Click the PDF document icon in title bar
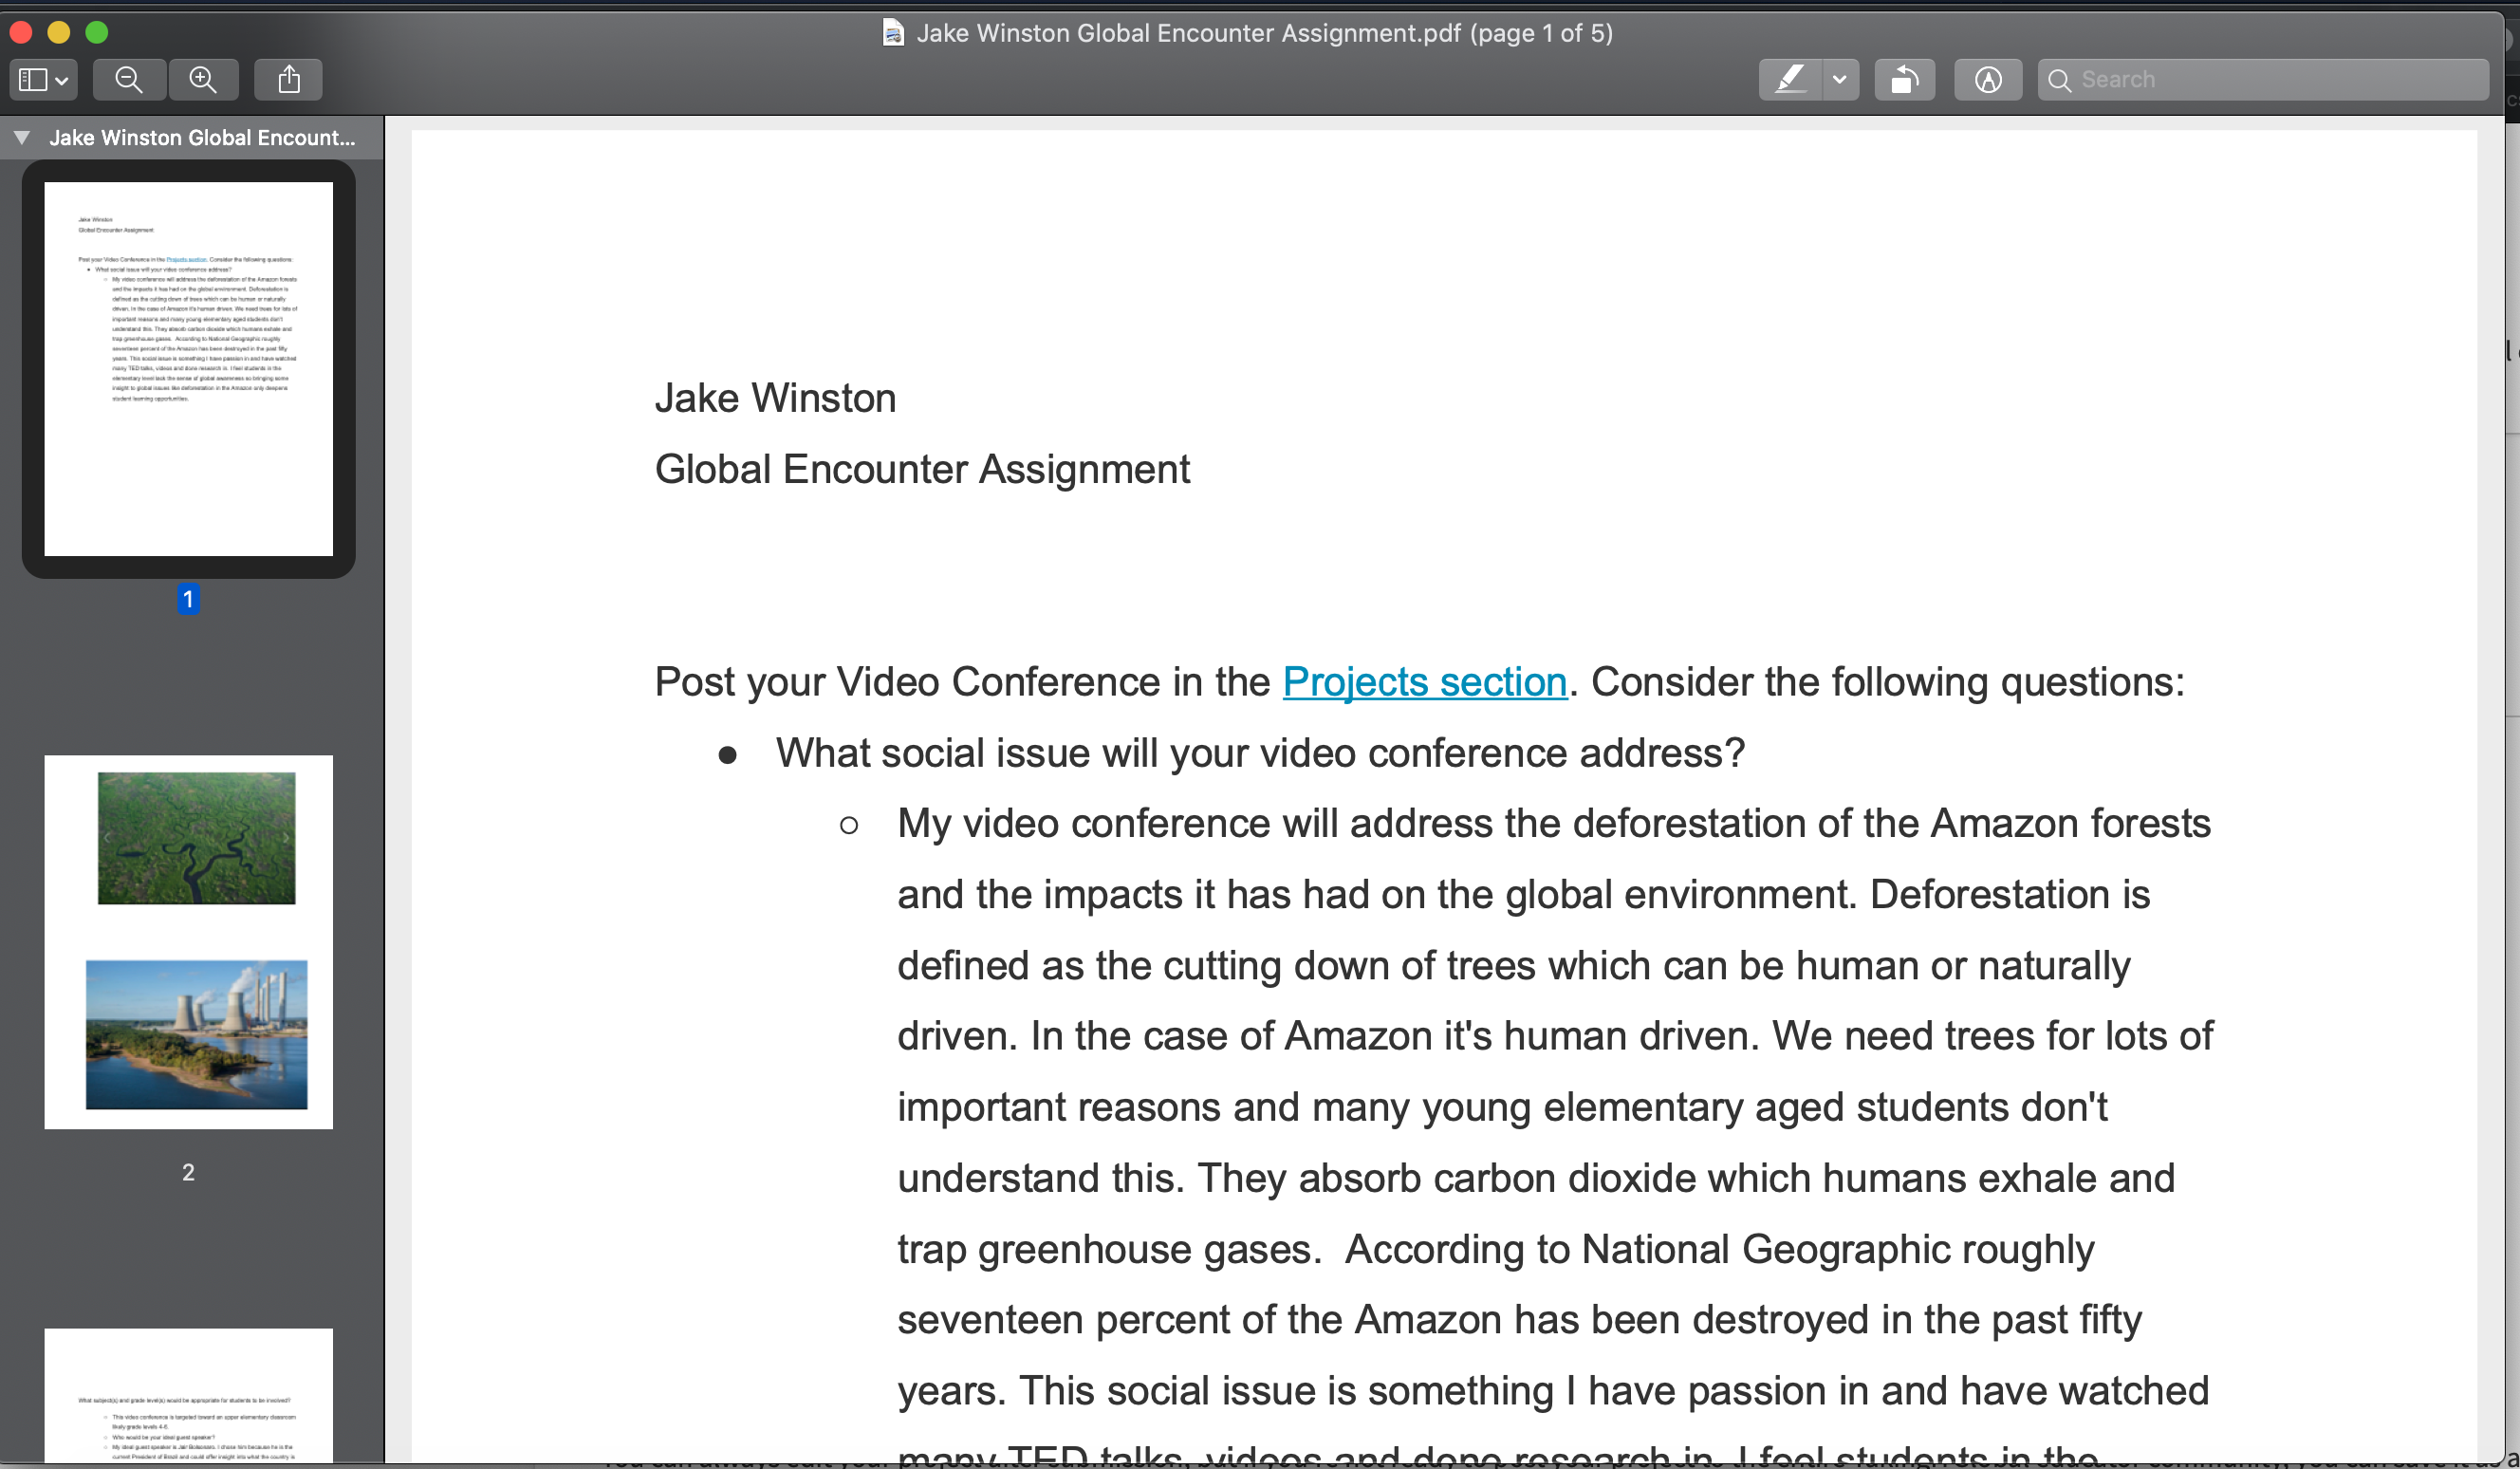 pos(893,33)
